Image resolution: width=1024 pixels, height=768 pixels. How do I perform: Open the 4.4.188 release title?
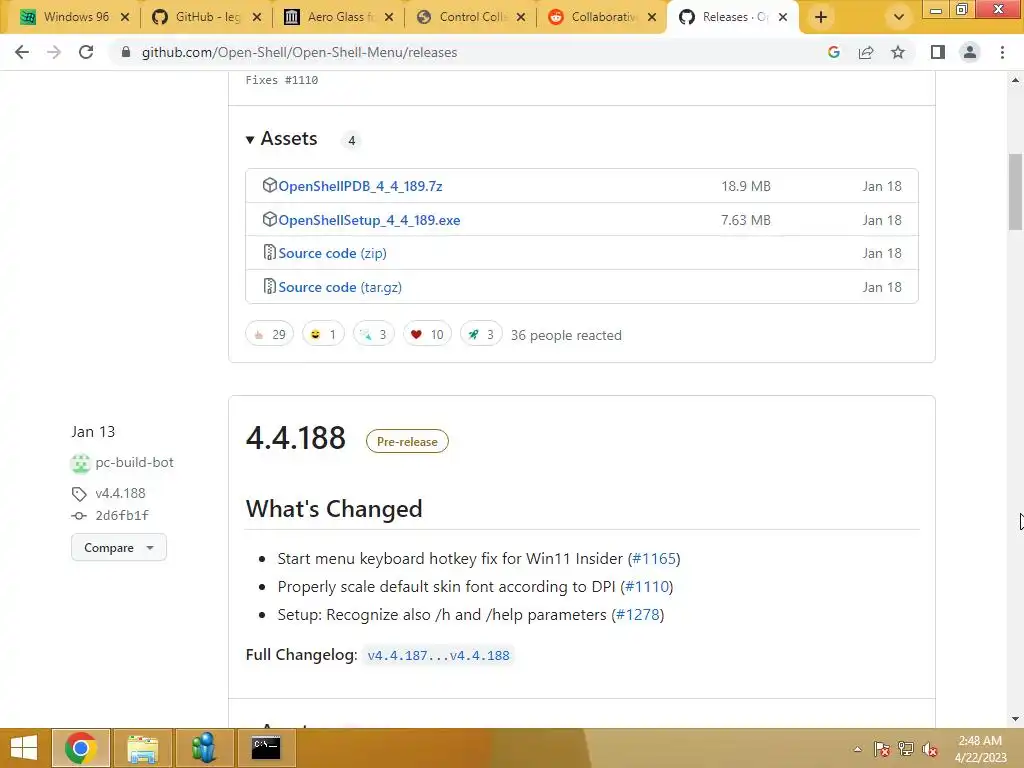coord(295,438)
